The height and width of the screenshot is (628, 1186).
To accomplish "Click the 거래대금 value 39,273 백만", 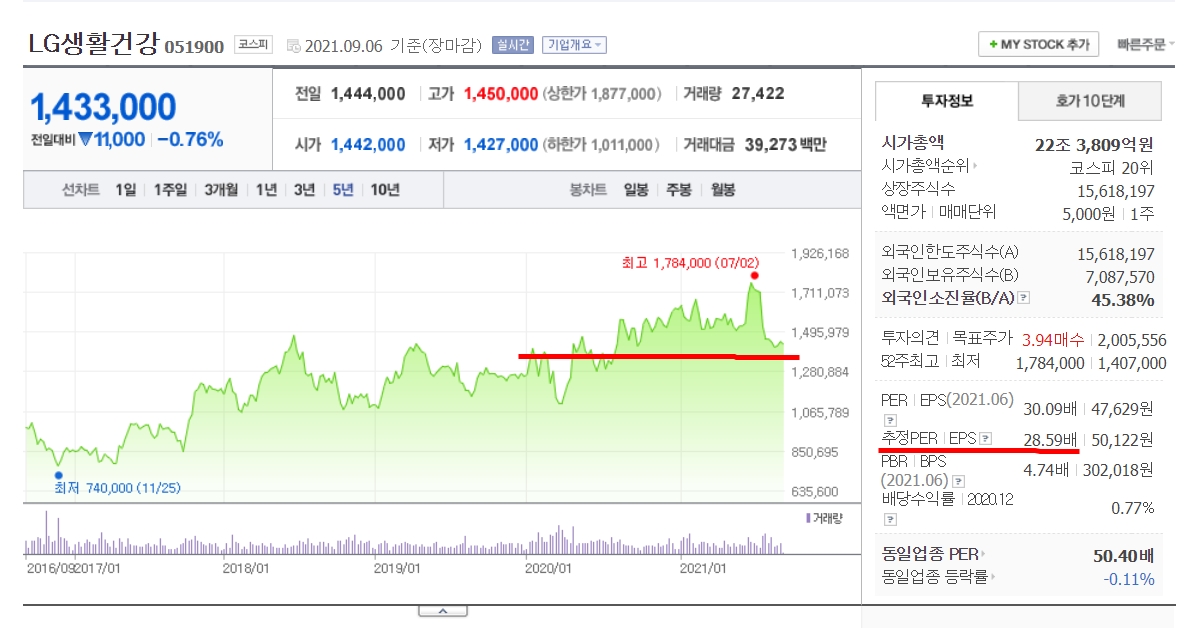I will click(786, 145).
